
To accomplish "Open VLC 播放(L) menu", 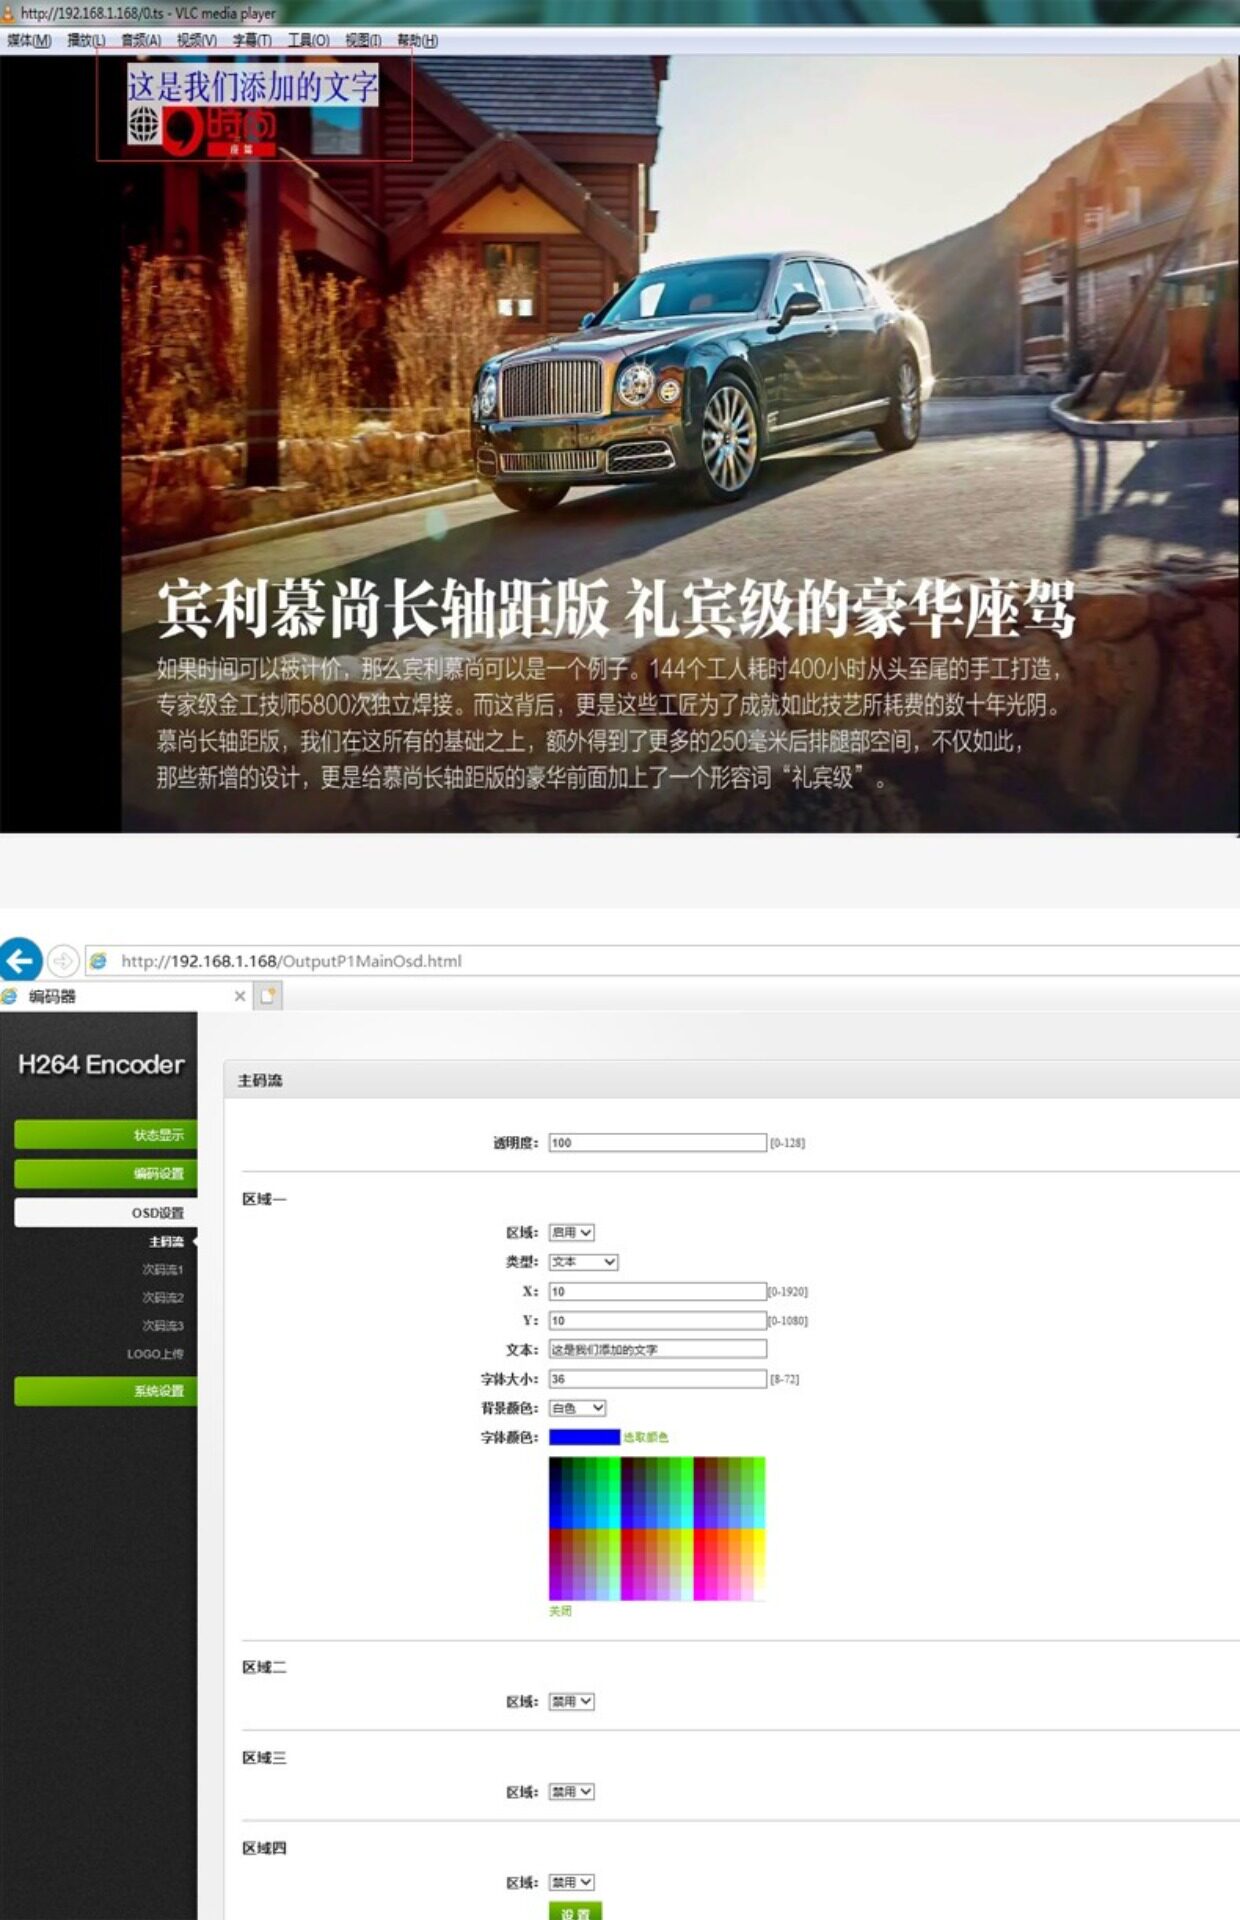I will pyautogui.click(x=86, y=40).
